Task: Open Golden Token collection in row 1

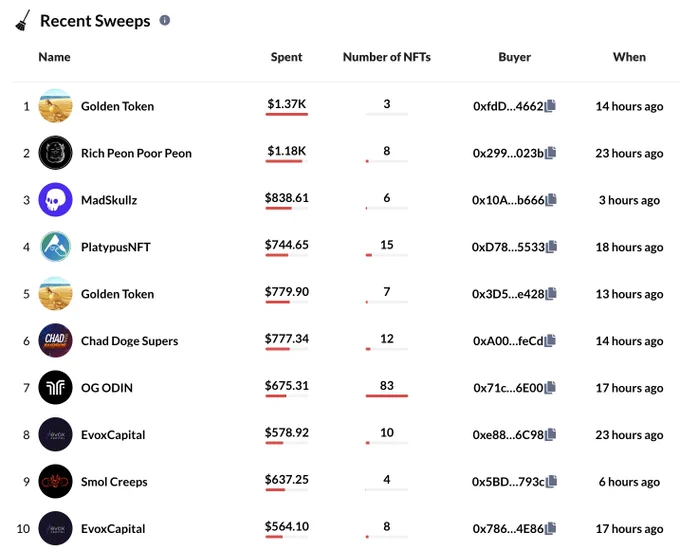Action: coord(118,106)
